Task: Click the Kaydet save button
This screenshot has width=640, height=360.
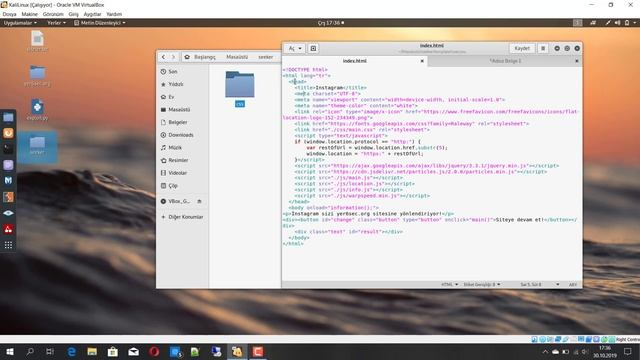Action: click(522, 48)
